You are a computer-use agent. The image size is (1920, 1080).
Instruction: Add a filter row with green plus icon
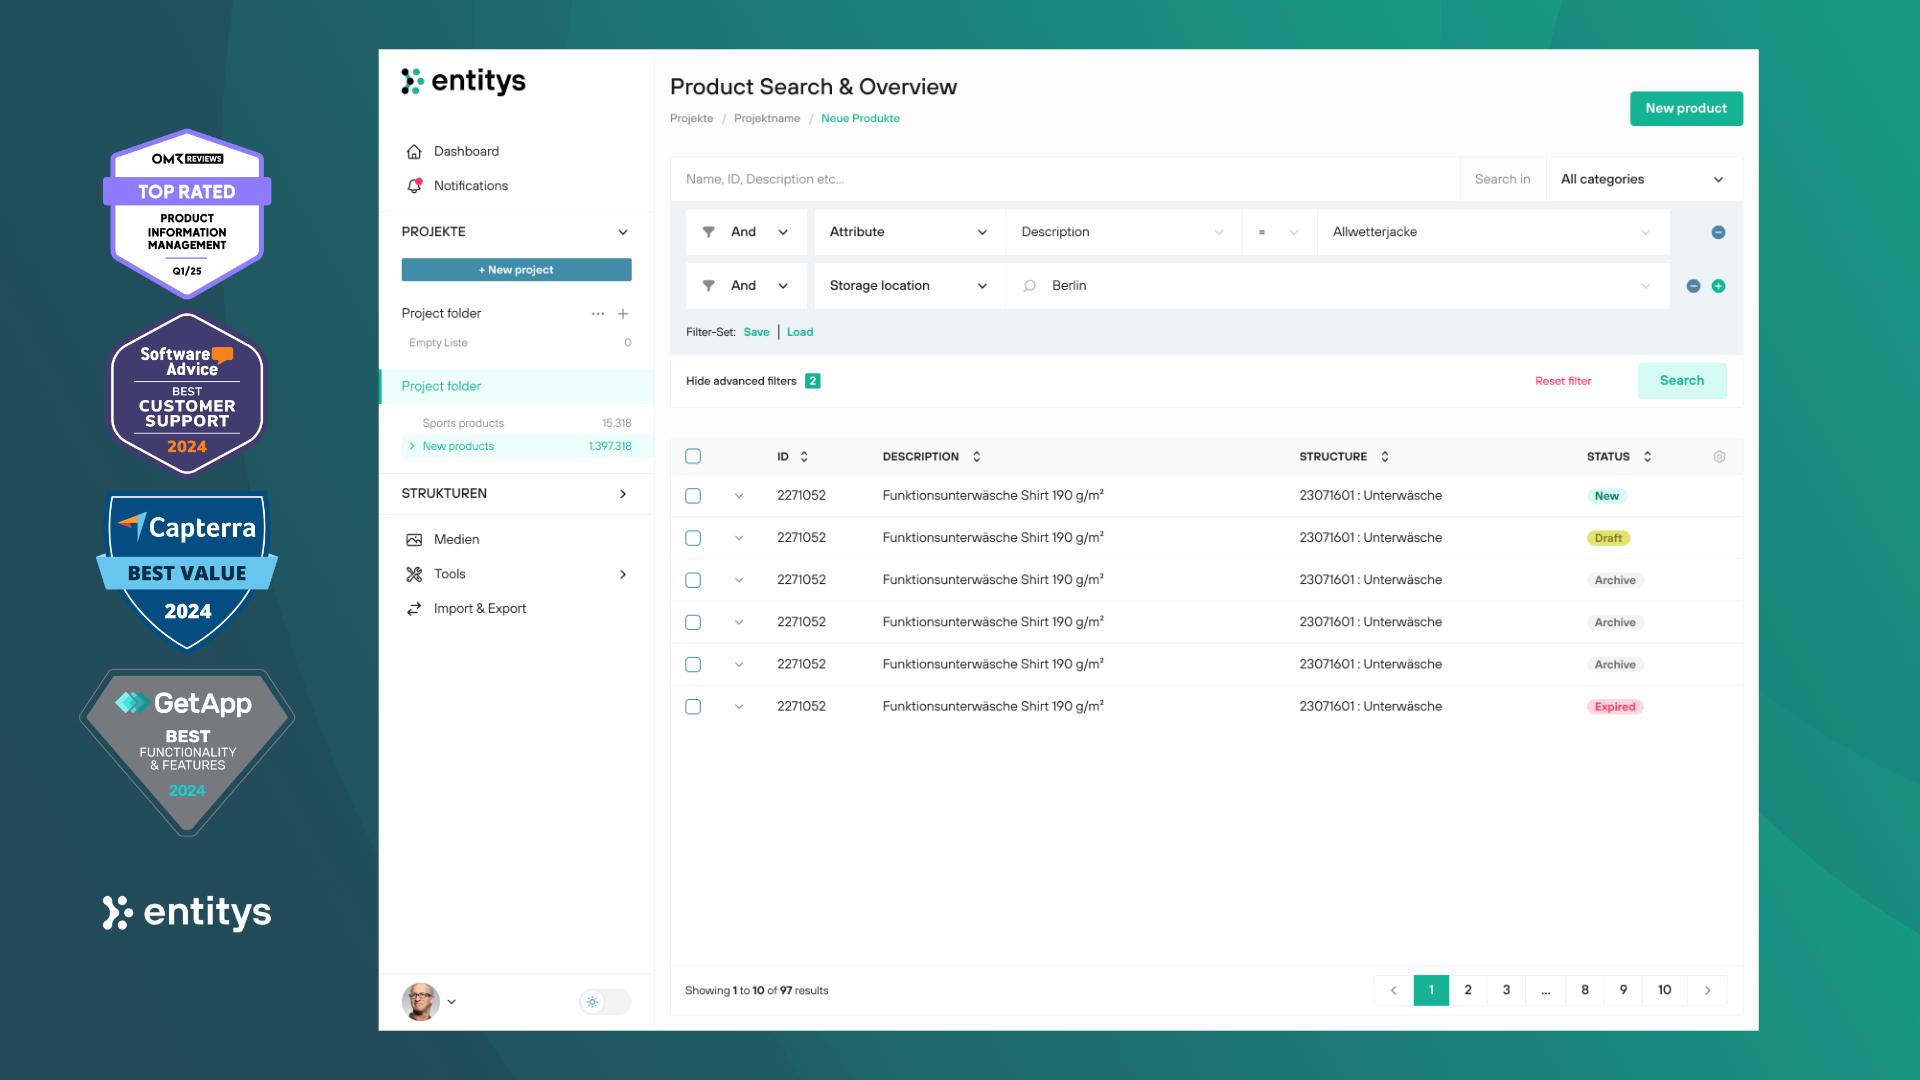(x=1718, y=286)
